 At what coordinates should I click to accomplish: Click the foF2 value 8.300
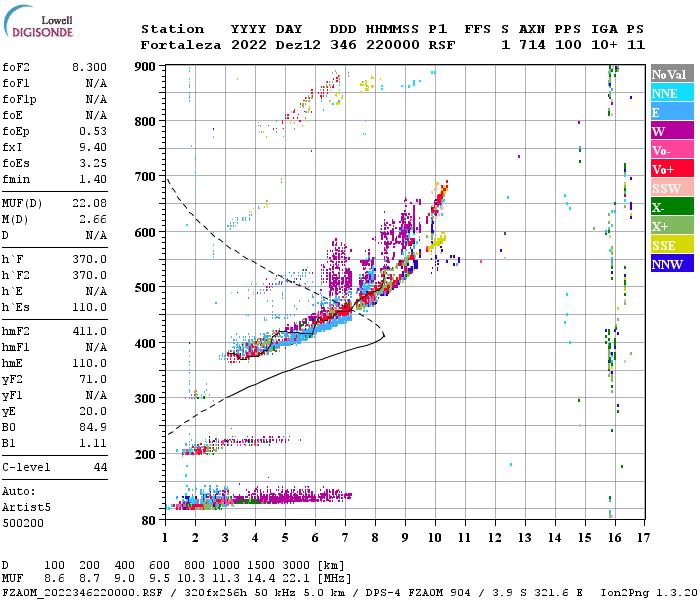coord(89,67)
